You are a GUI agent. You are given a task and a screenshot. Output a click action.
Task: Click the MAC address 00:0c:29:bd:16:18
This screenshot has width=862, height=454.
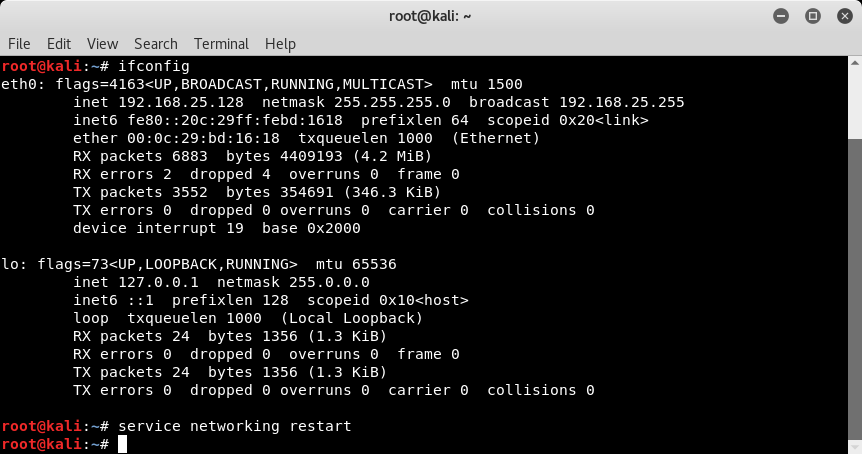click(203, 138)
